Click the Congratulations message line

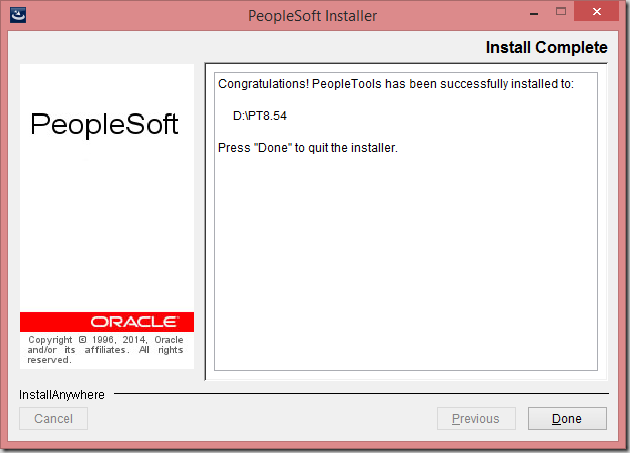[x=396, y=84]
